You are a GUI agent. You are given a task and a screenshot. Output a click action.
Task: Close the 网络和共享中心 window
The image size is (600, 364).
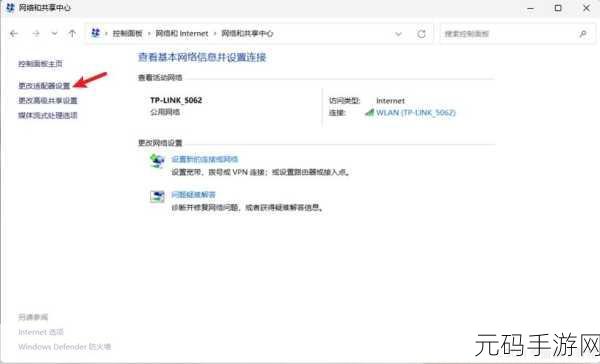(x=586, y=8)
